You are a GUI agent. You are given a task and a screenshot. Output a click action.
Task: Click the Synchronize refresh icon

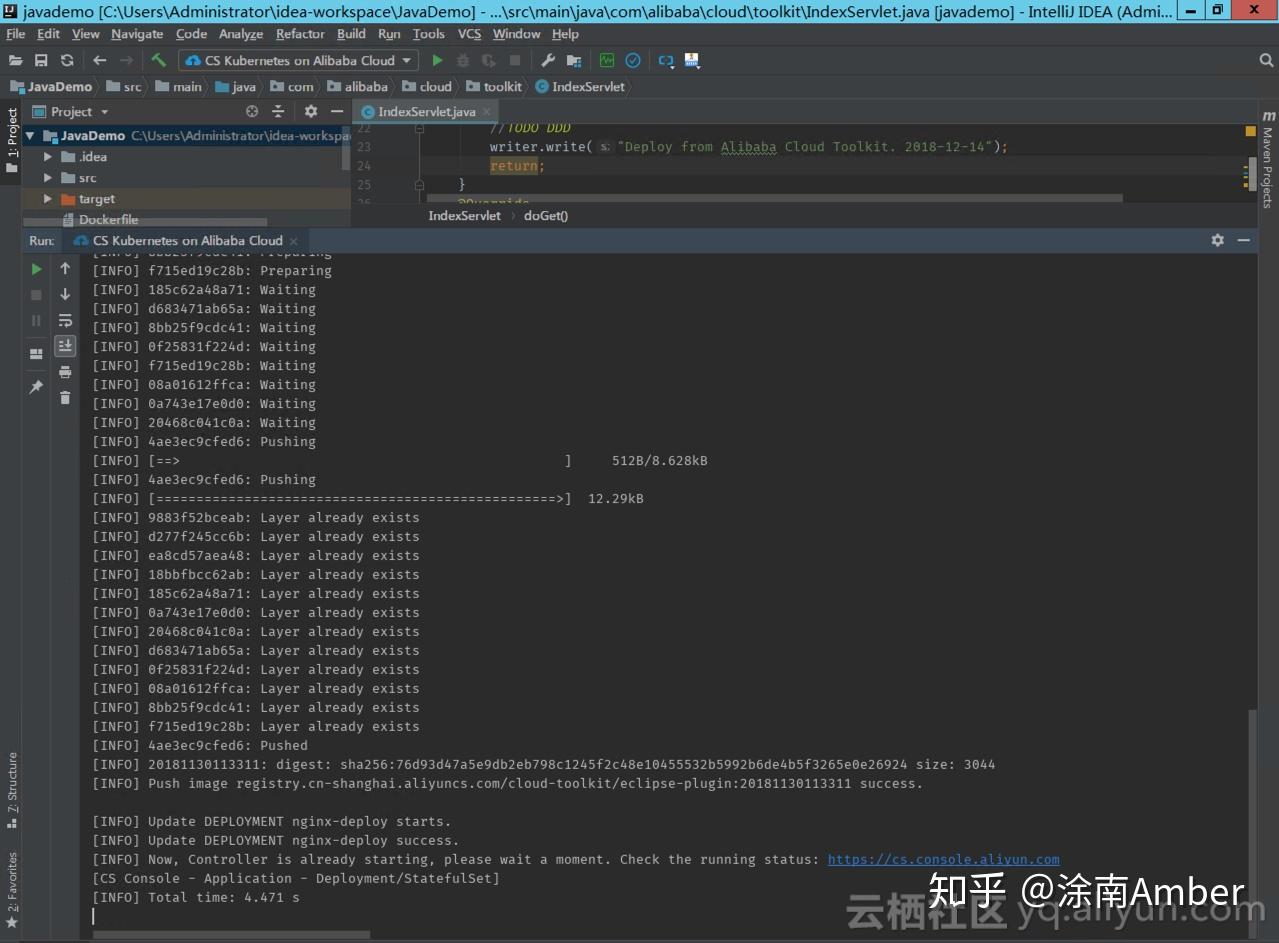coord(67,60)
